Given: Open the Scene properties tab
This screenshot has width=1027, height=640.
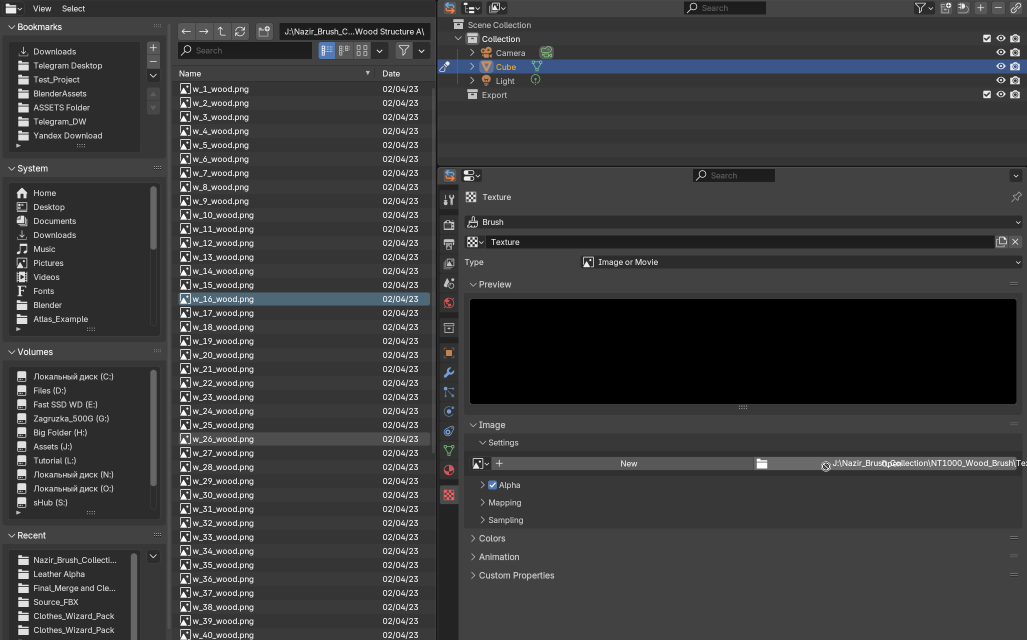Looking at the screenshot, I should coord(449,284).
